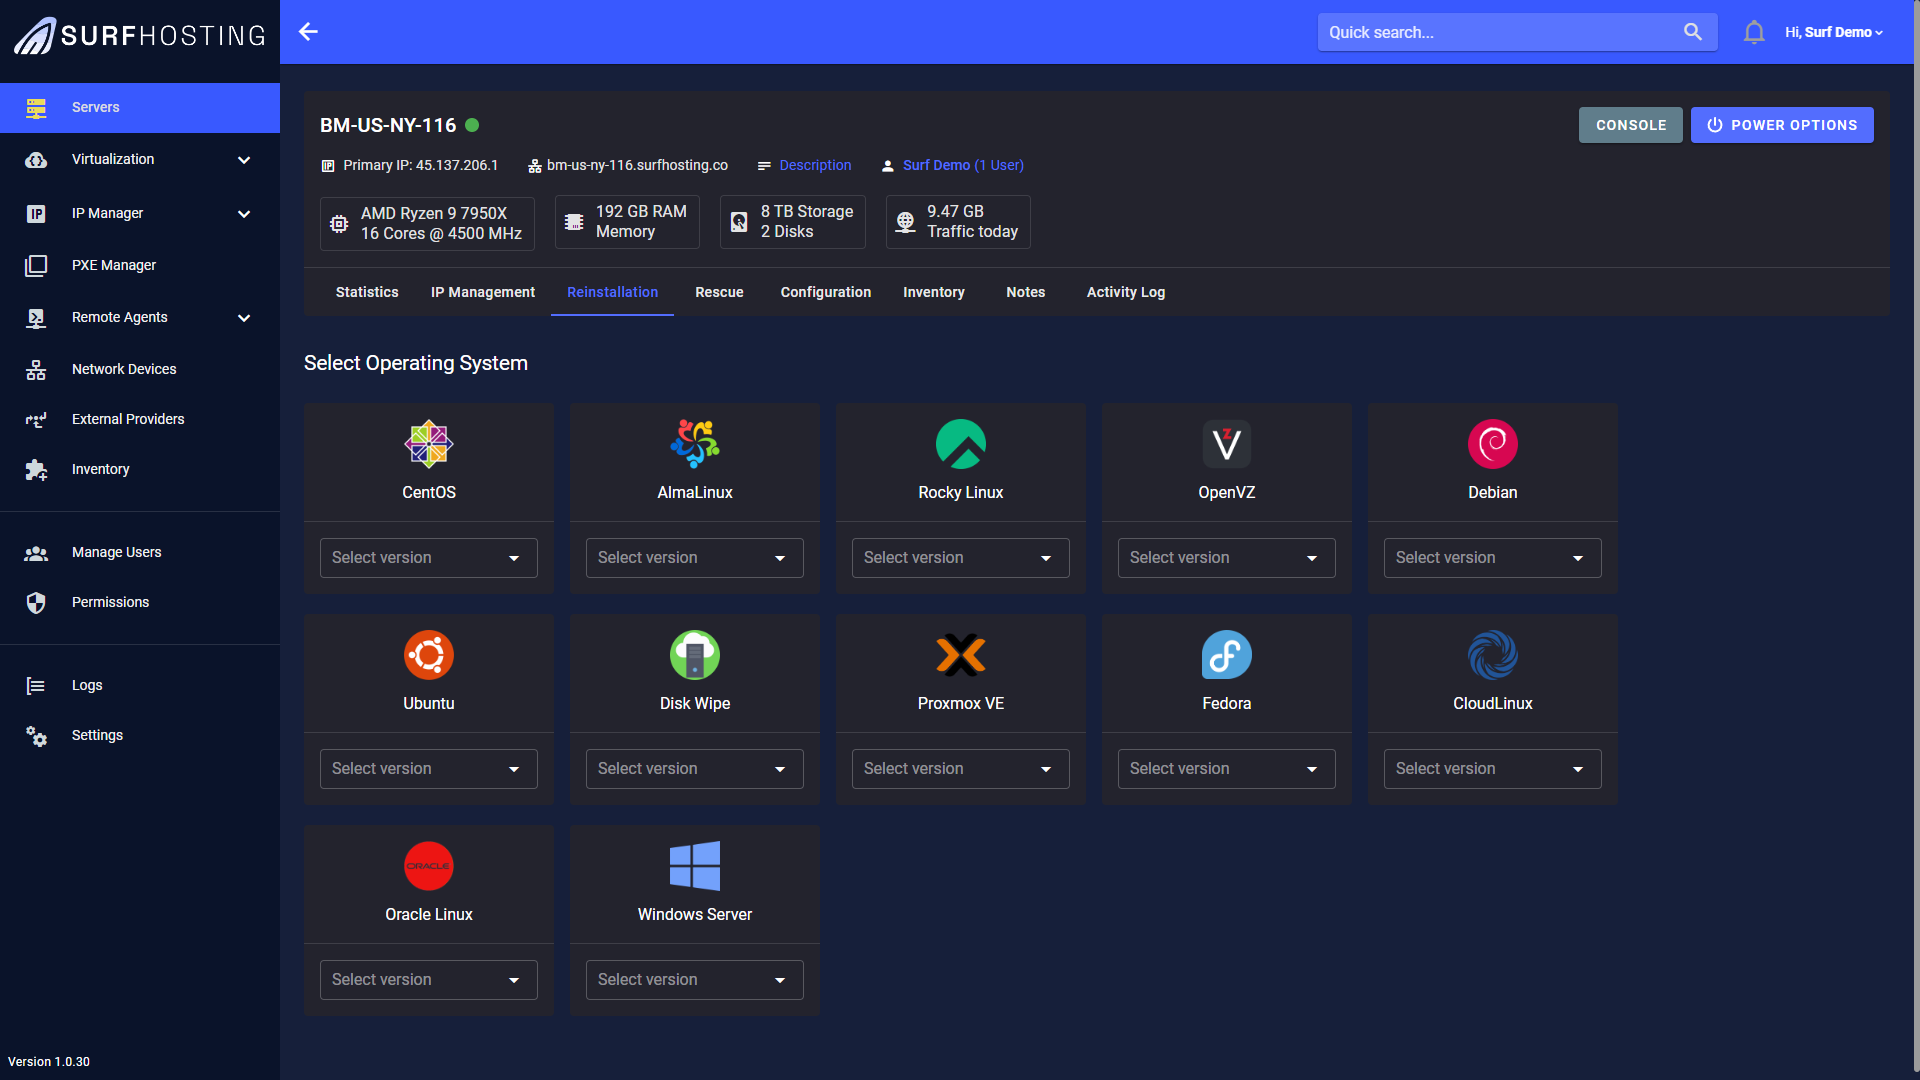
Task: Click the Inventory puzzle icon in sidebar
Action: 36,470
